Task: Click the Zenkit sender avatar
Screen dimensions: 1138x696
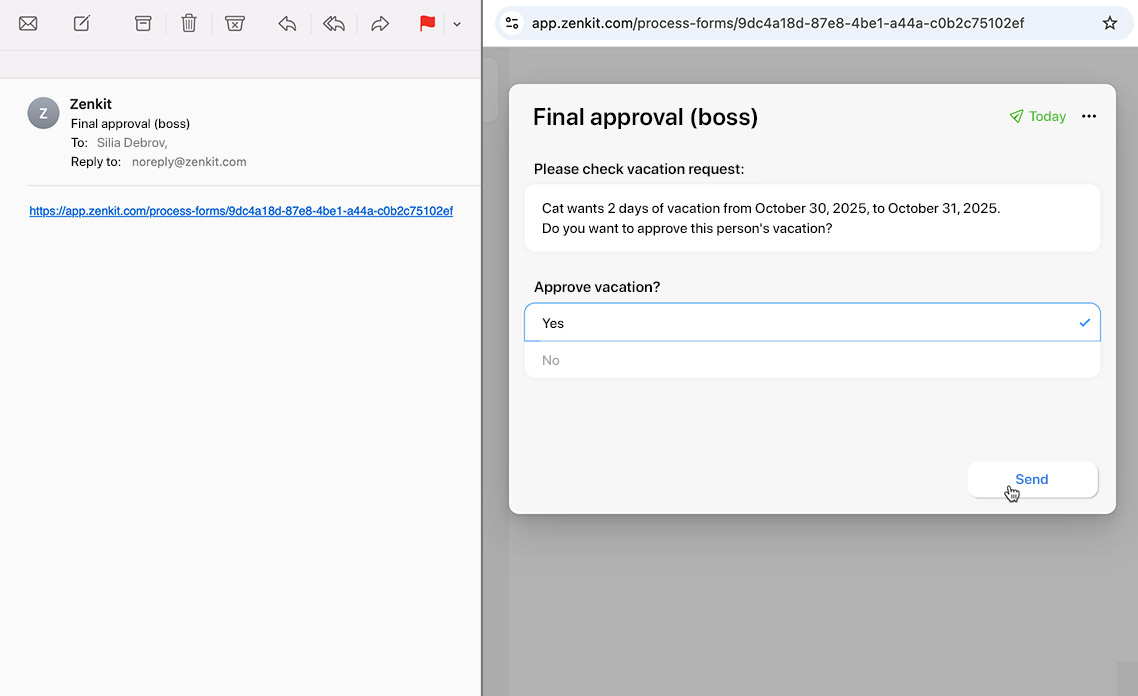Action: (43, 113)
